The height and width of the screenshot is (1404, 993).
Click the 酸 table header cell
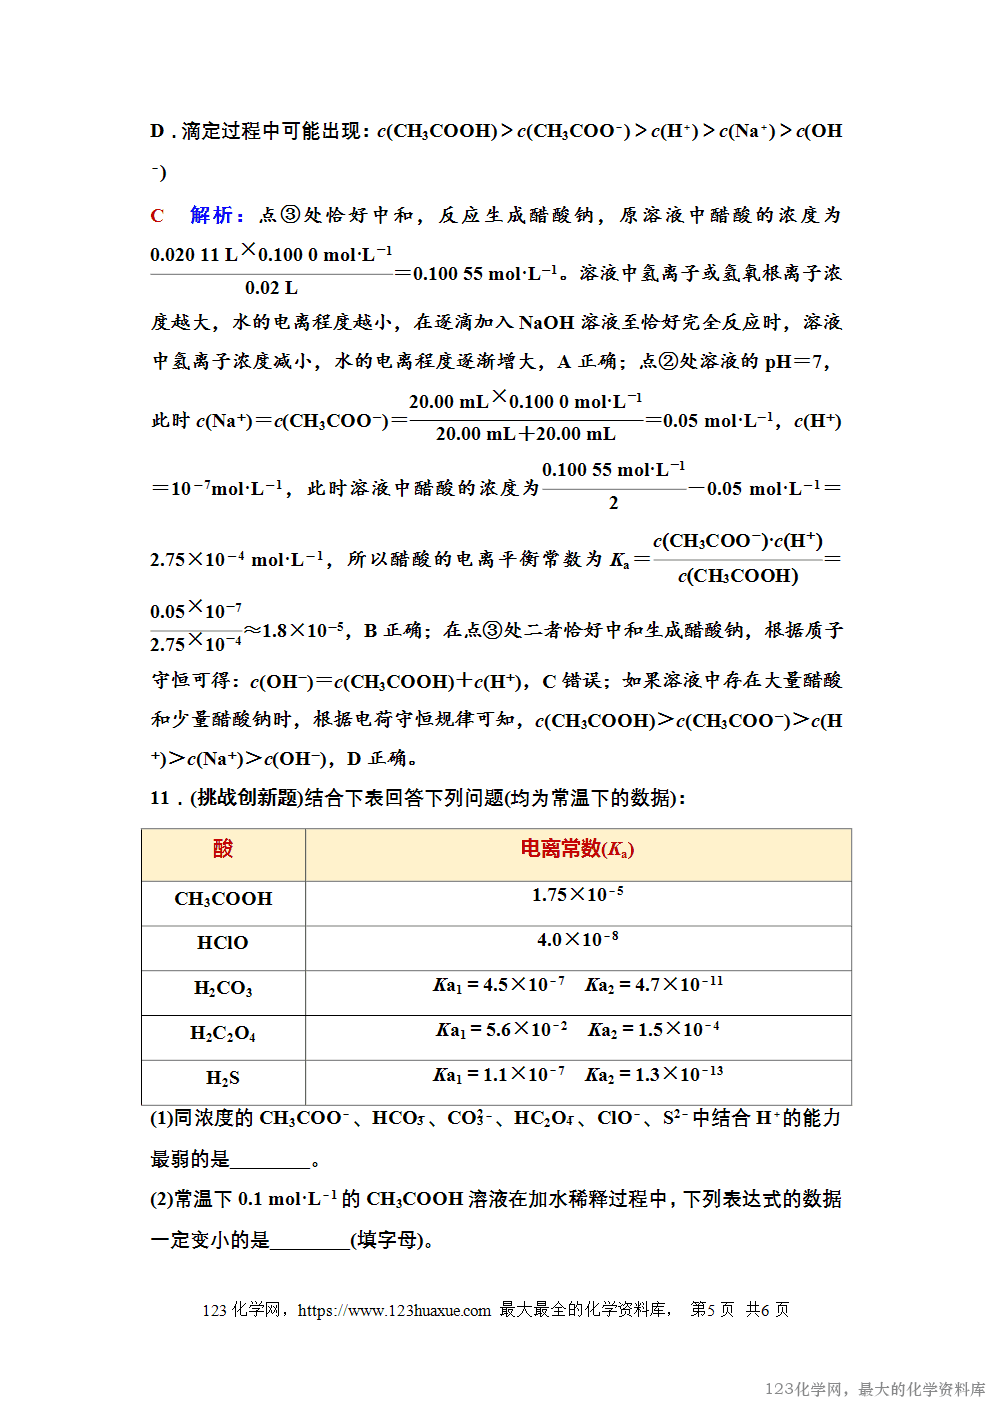[223, 850]
